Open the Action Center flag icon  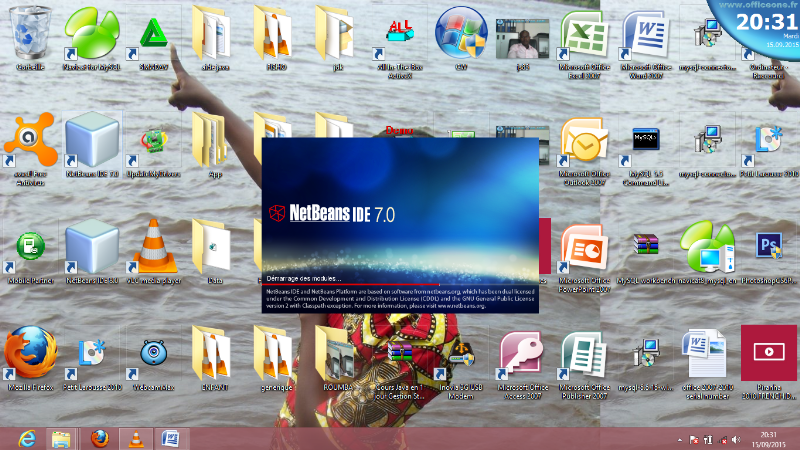(694, 440)
